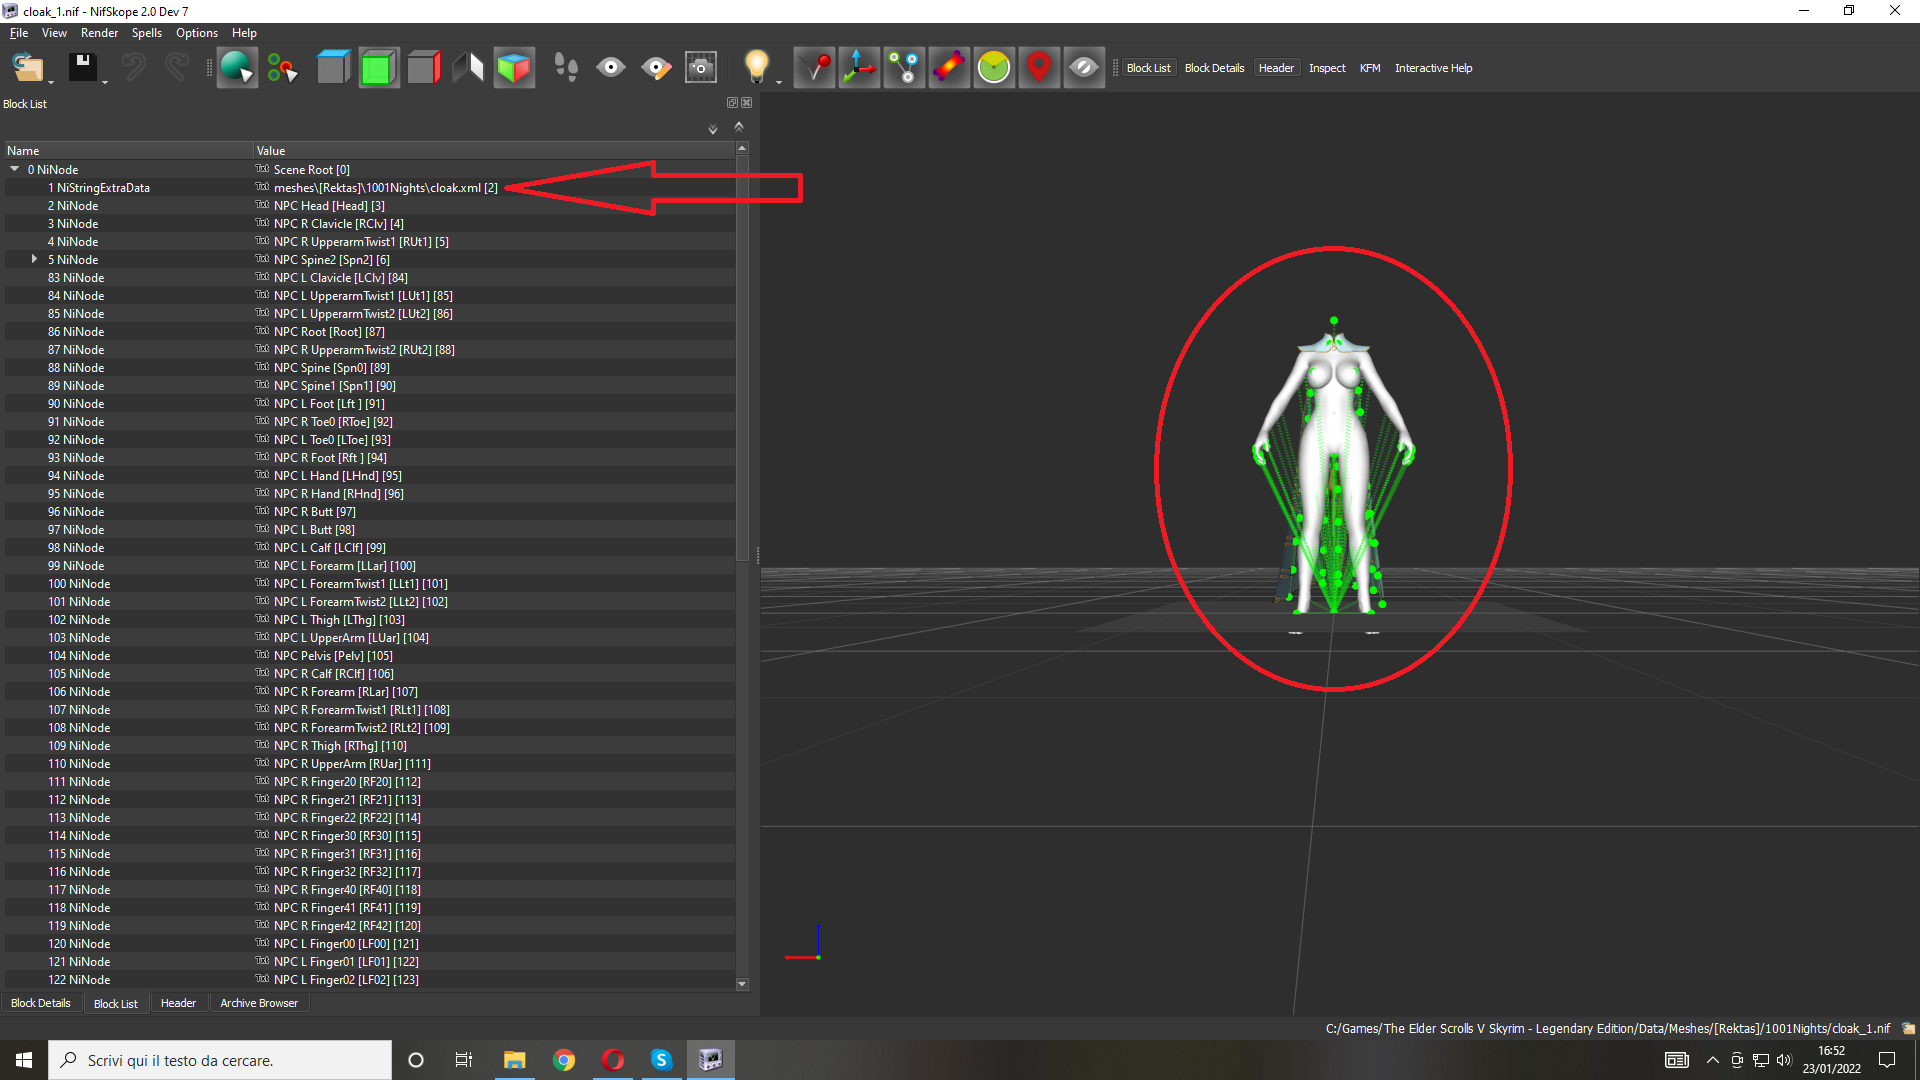Open the Help menu

(x=244, y=33)
